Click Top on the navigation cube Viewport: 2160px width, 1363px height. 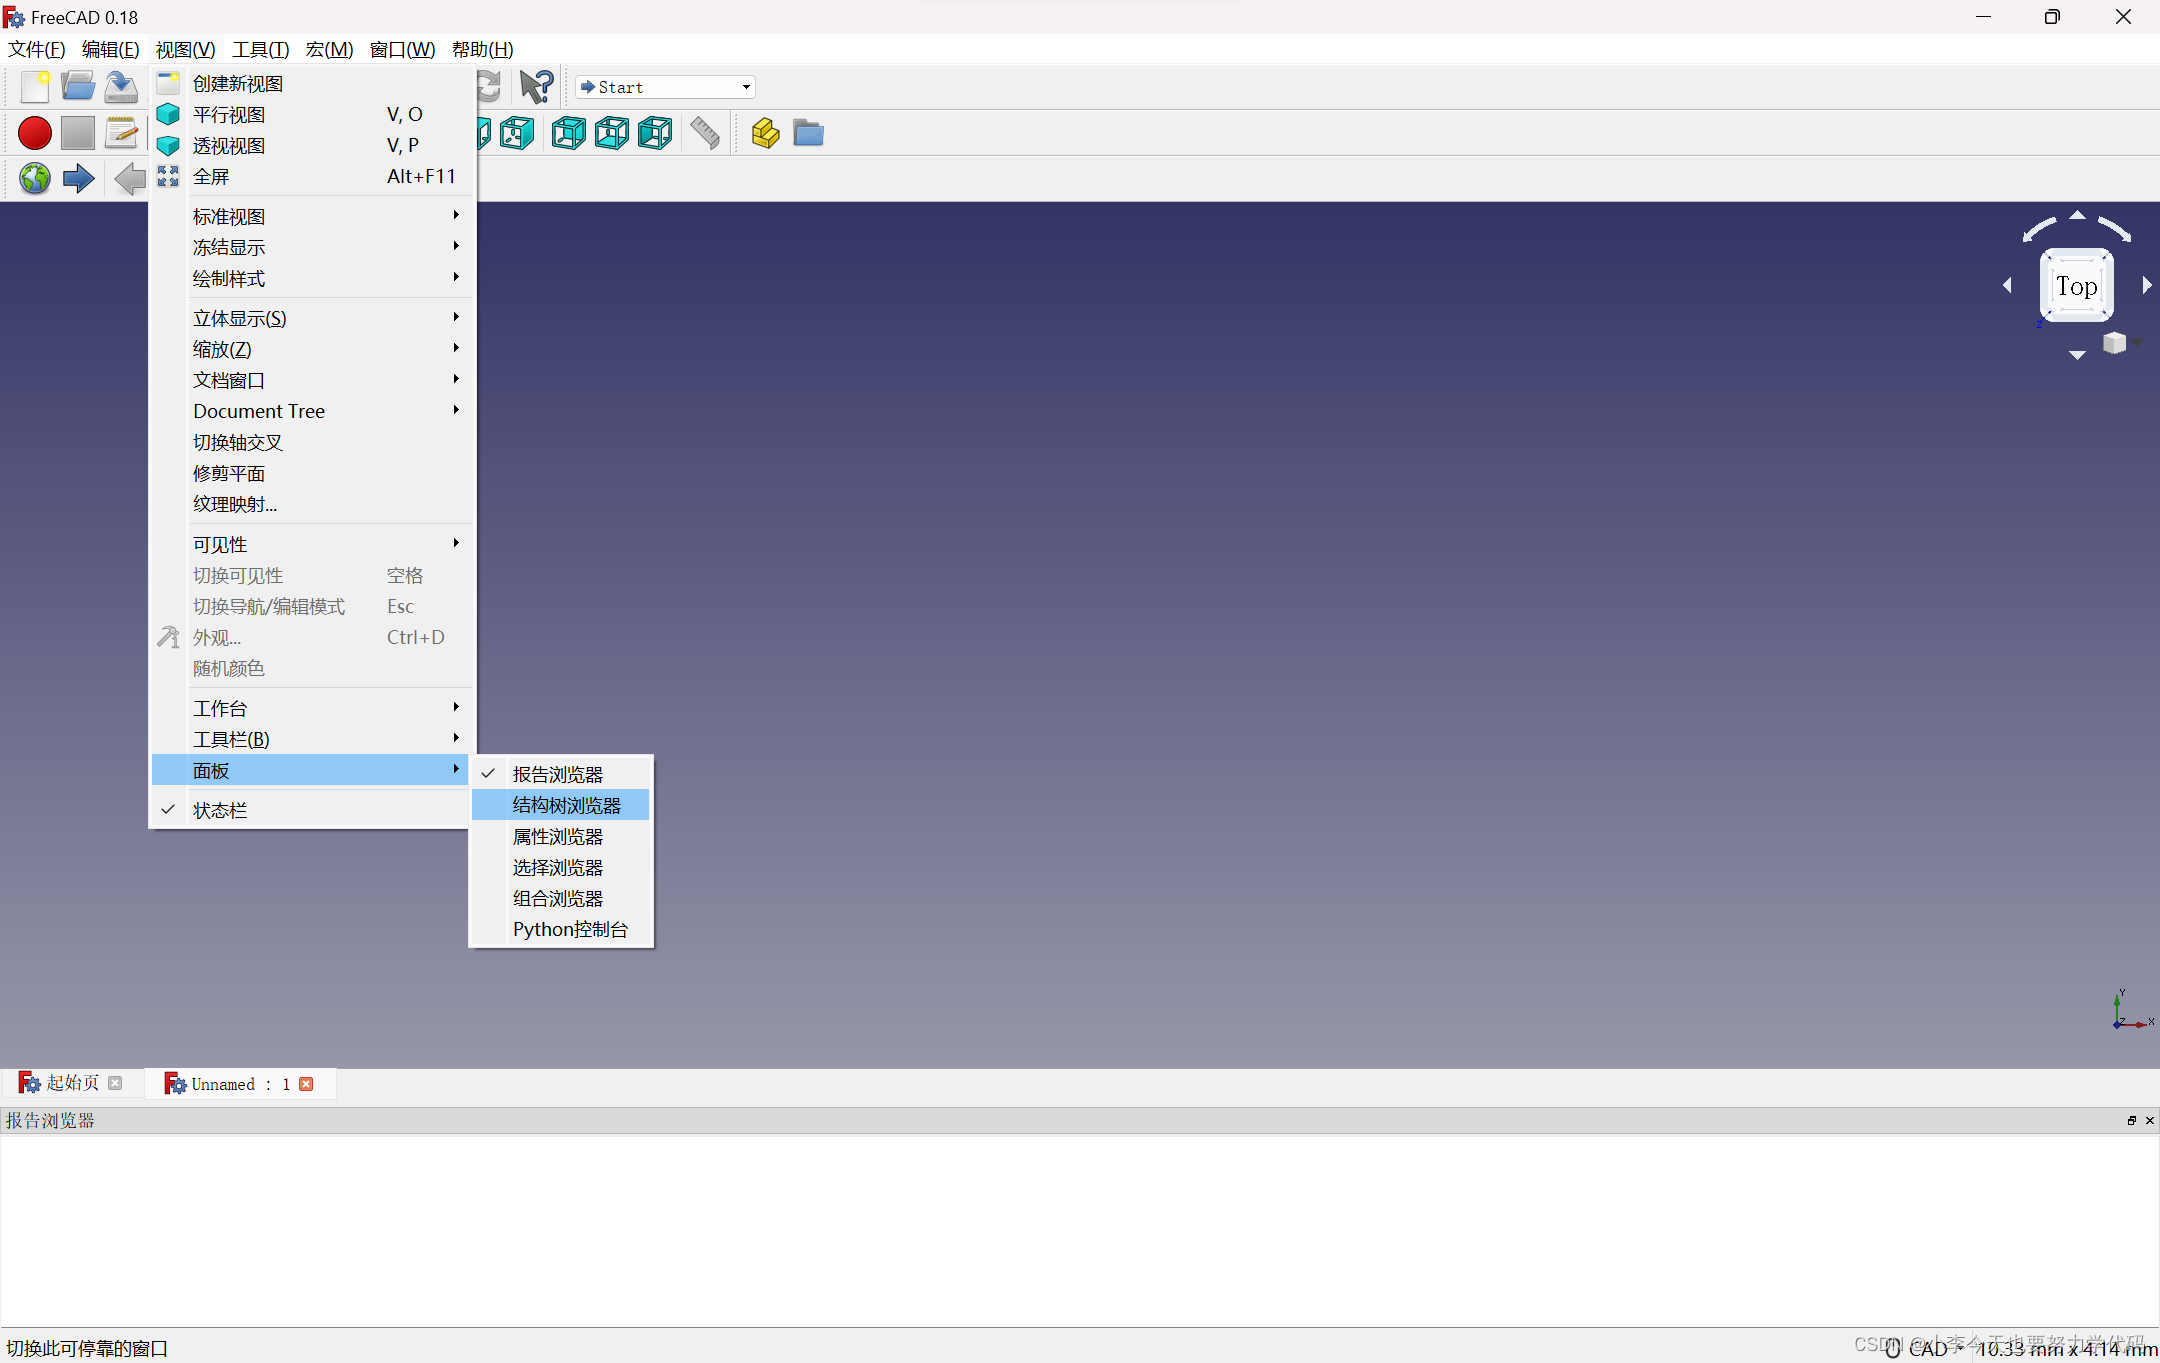tap(2076, 286)
